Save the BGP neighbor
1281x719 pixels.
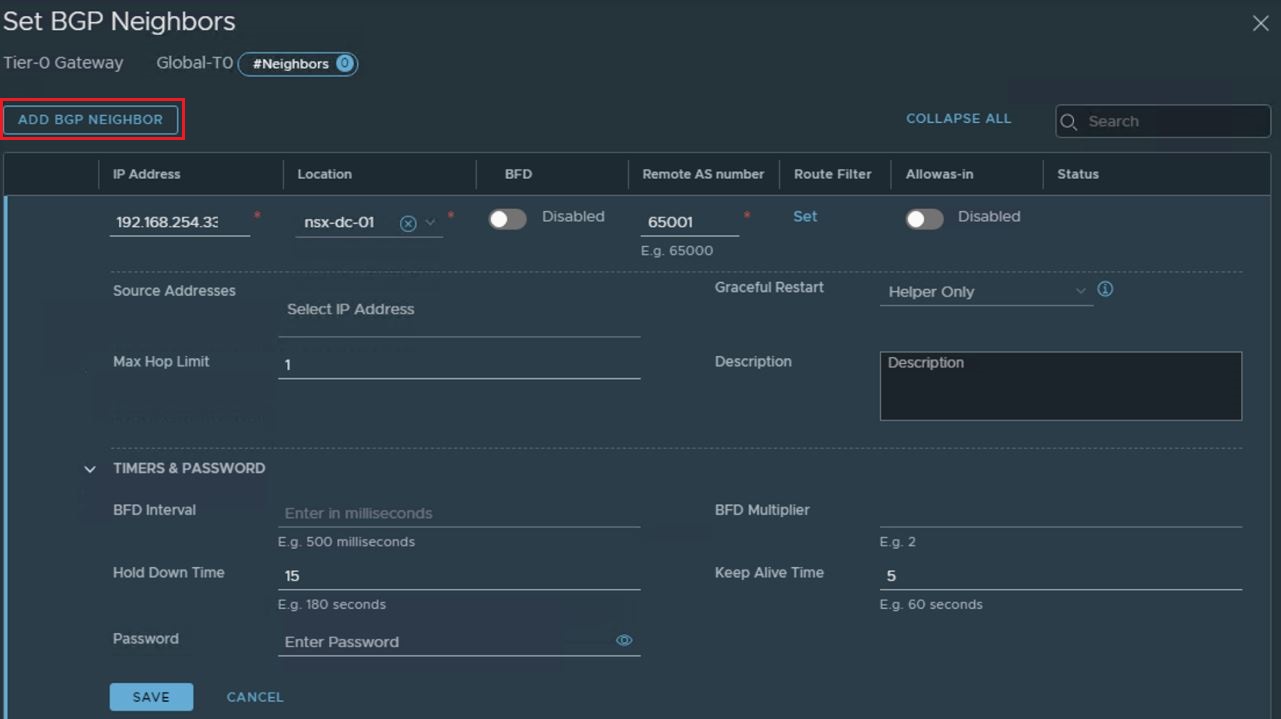[x=151, y=697]
